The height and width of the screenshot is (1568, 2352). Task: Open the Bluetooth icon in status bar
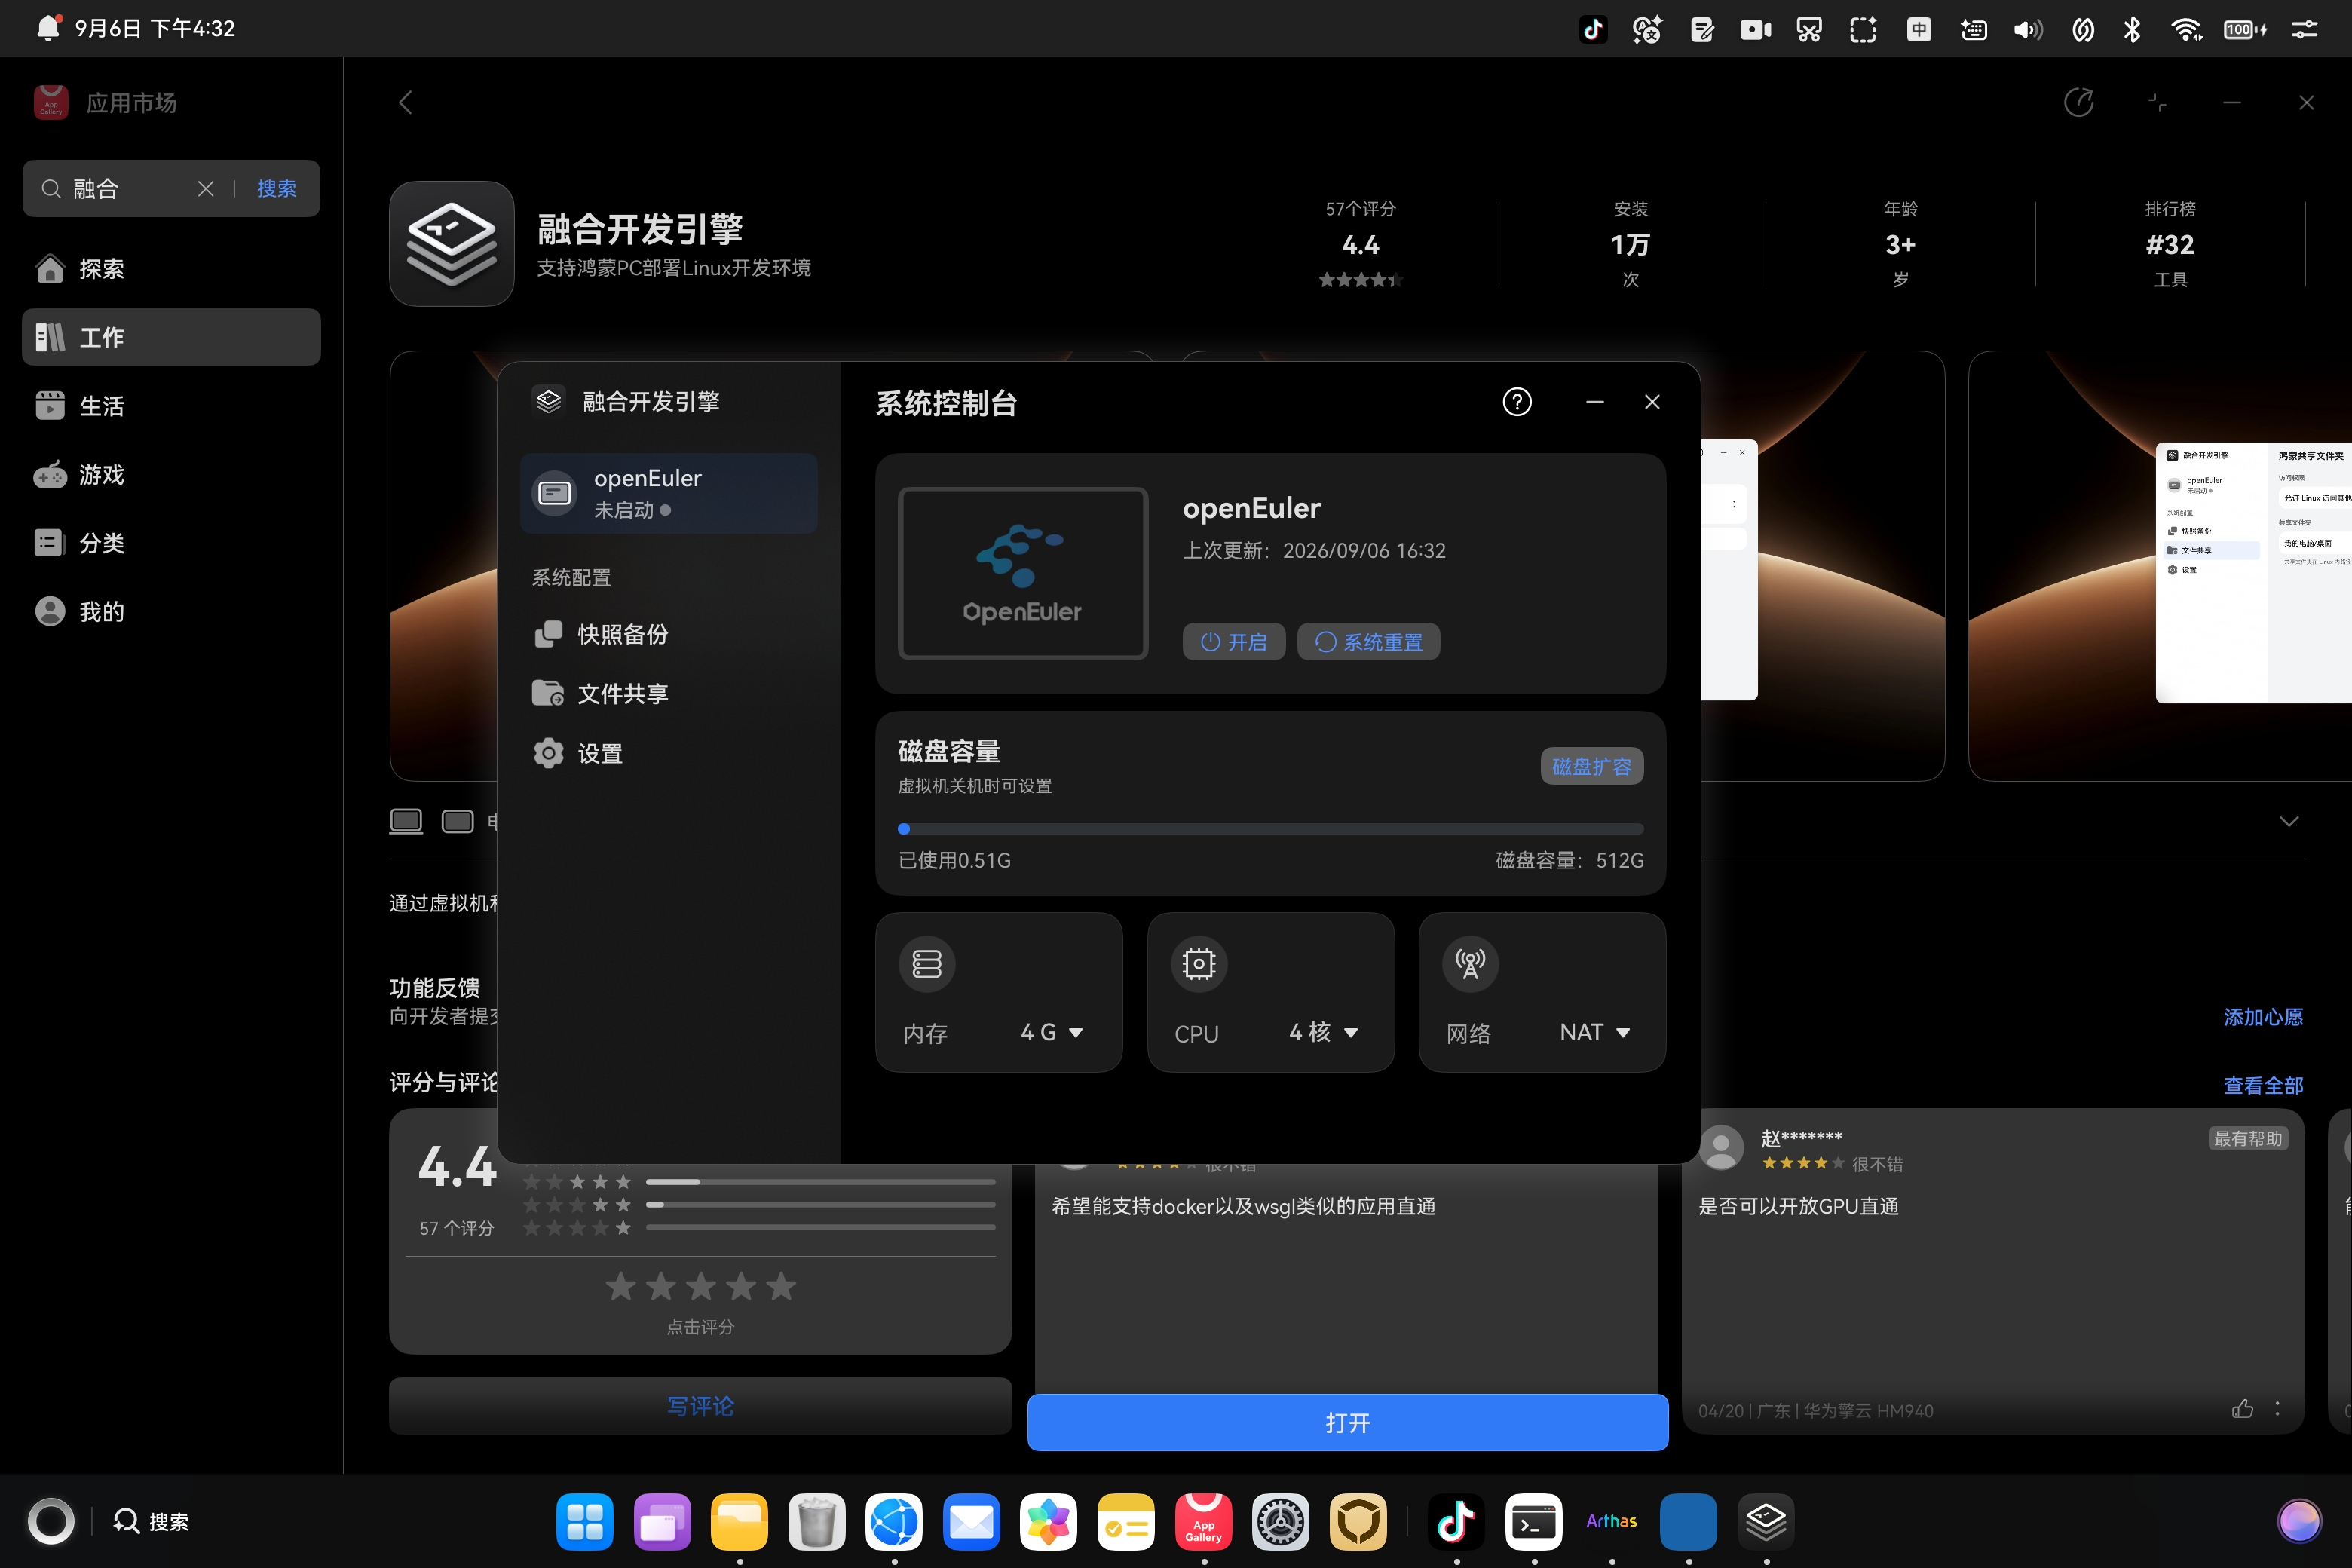tap(2132, 30)
